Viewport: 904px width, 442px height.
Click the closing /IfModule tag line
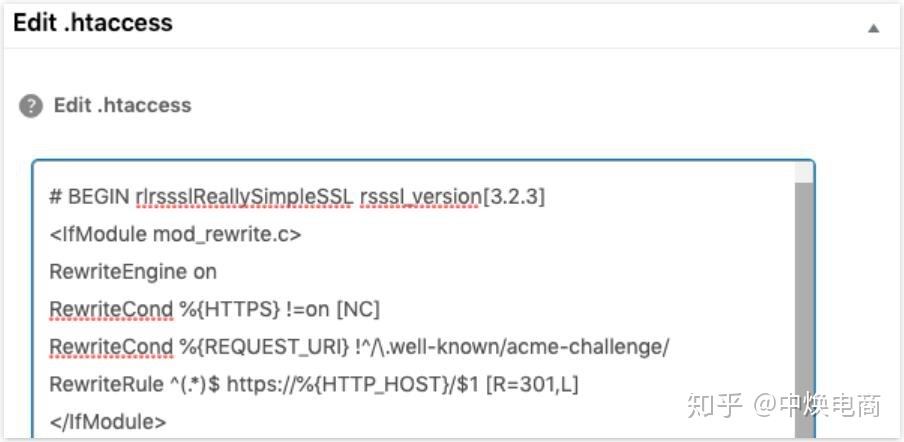[x=108, y=422]
